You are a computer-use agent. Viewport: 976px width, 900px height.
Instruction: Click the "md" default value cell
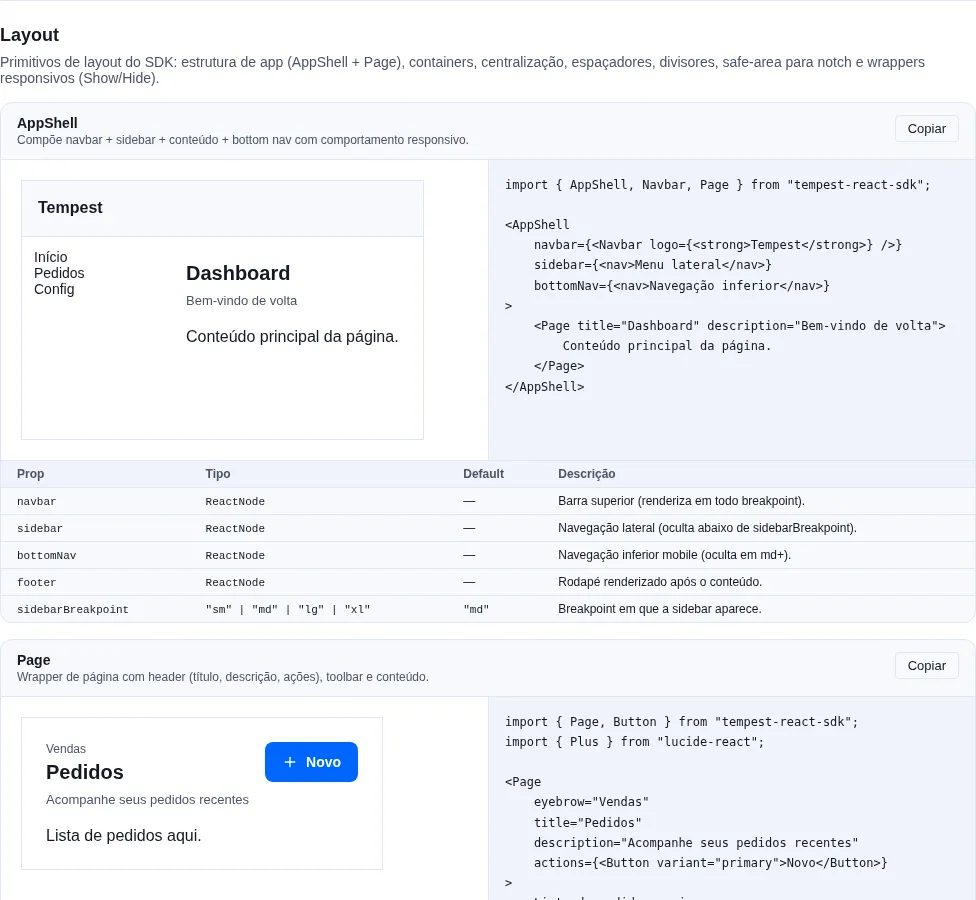[476, 609]
